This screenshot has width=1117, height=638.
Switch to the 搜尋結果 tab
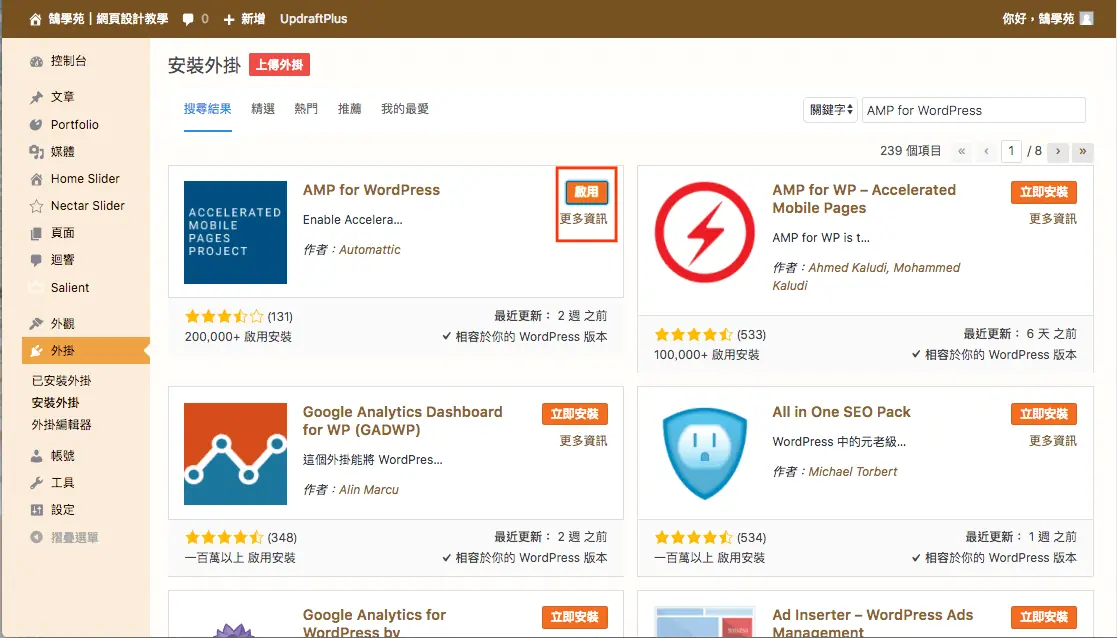tap(207, 109)
